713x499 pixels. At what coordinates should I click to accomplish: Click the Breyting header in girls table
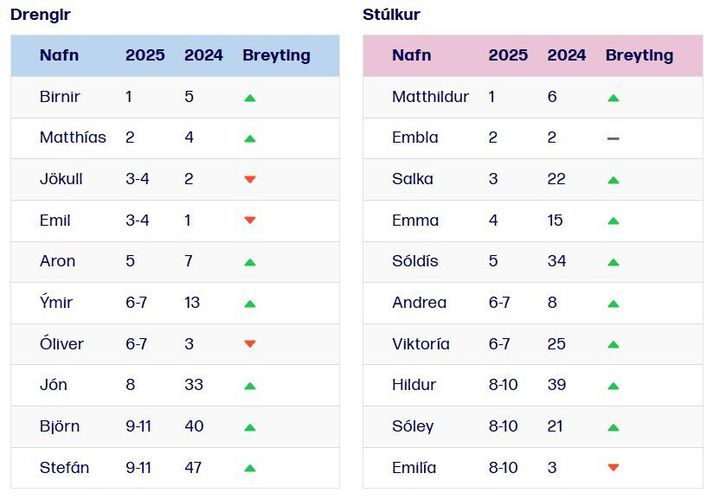(x=639, y=56)
